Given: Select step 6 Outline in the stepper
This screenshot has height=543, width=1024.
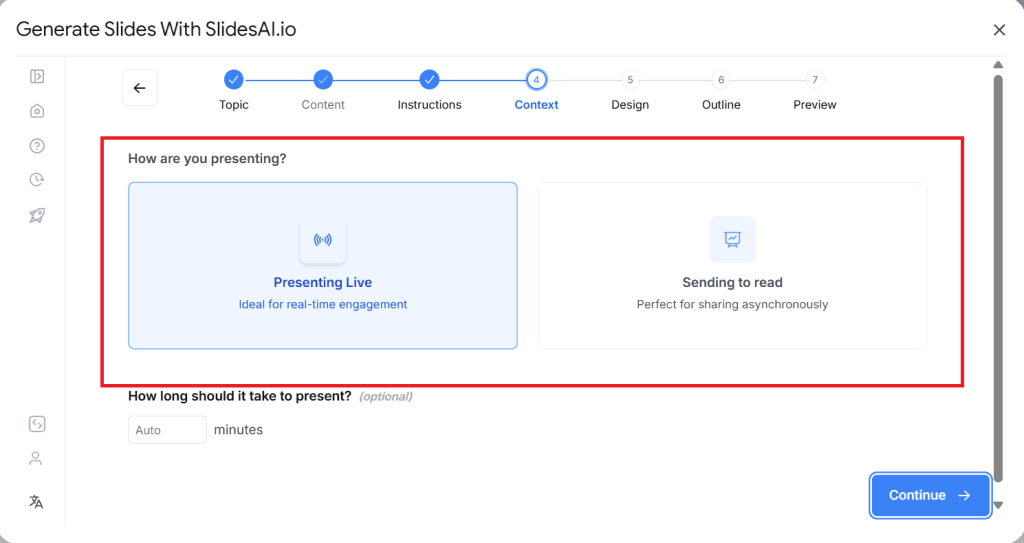Looking at the screenshot, I should click(721, 80).
